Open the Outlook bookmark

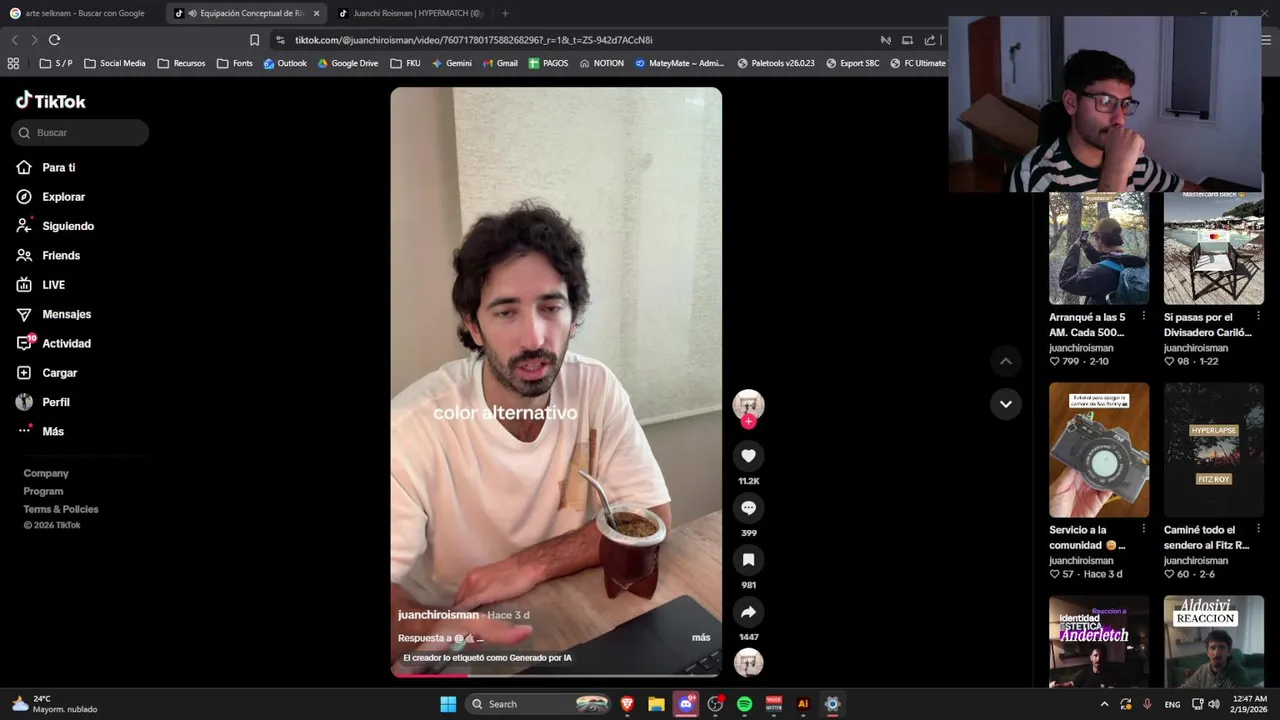click(x=285, y=63)
